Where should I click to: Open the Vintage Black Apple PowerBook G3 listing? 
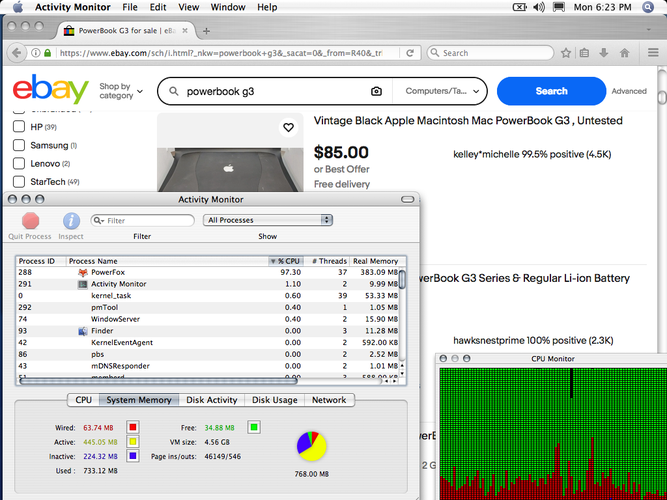coord(468,120)
